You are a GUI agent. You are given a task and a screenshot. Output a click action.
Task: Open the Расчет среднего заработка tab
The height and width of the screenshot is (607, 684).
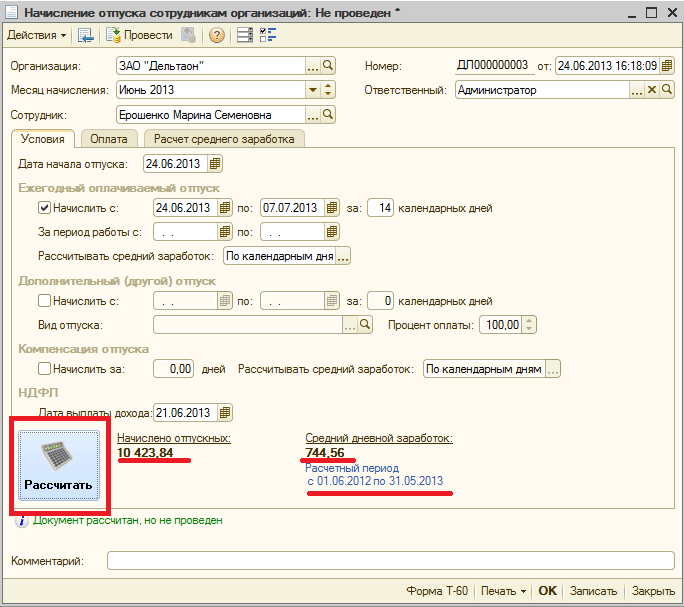pyautogui.click(x=224, y=139)
